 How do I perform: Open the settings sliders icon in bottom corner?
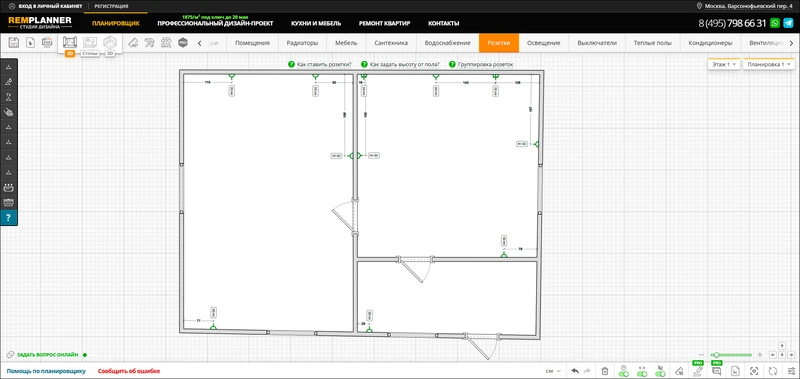pyautogui.click(x=791, y=371)
